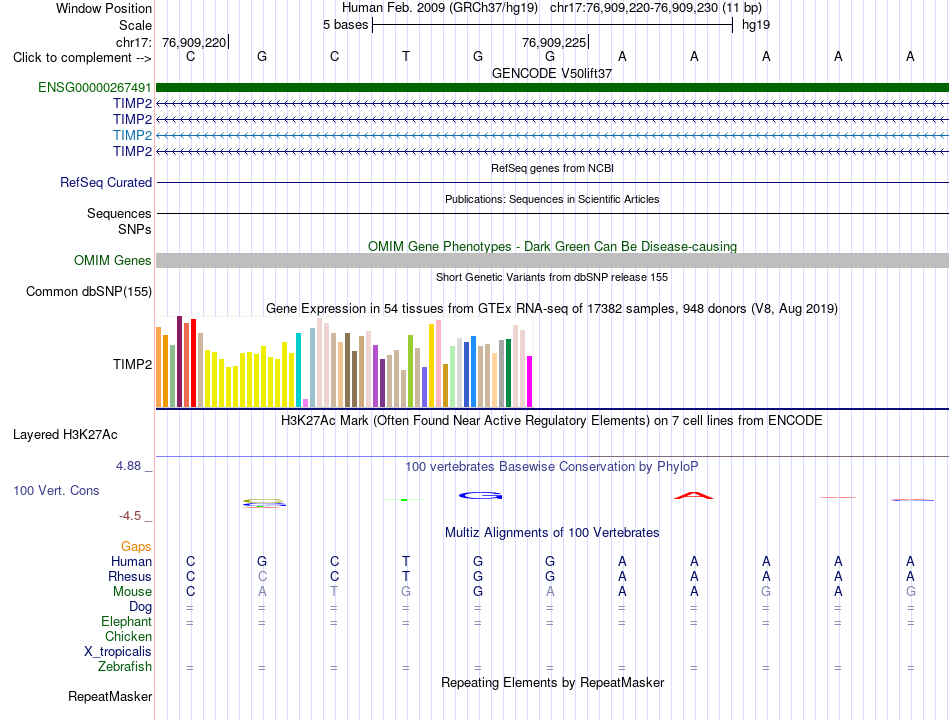This screenshot has width=950, height=720.
Task: Click the 'Sequences' publications track label
Action: (119, 213)
